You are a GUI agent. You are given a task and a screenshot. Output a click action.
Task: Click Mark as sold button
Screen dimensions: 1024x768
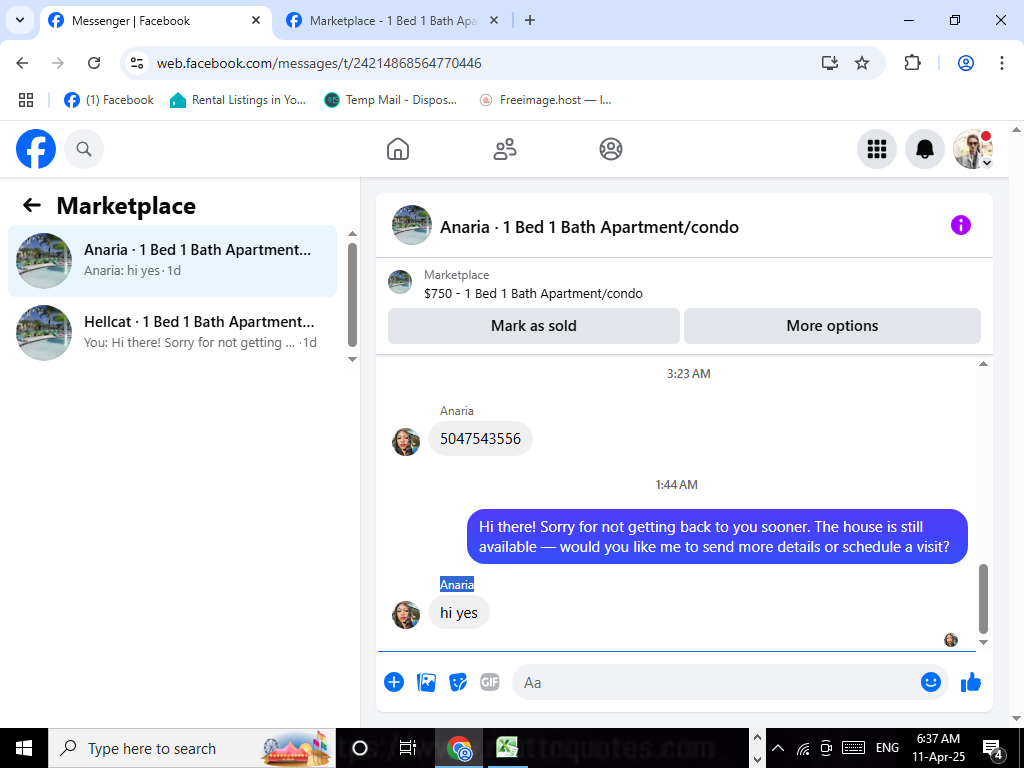click(534, 326)
